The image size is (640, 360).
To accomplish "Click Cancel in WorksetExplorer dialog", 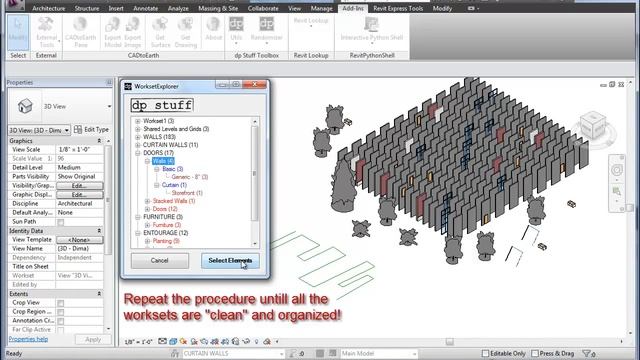I will [160, 260].
